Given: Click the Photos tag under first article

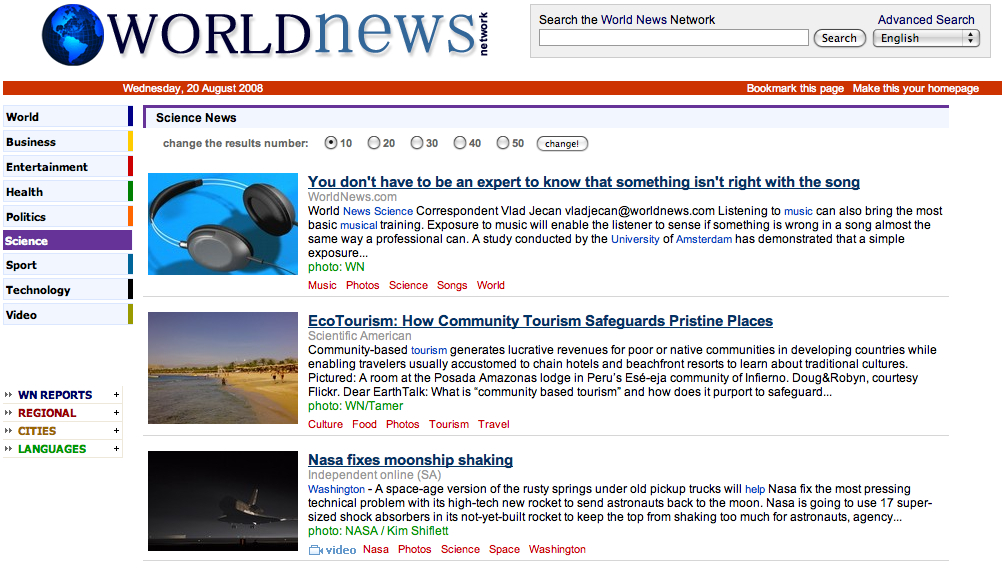Looking at the screenshot, I should click(363, 286).
